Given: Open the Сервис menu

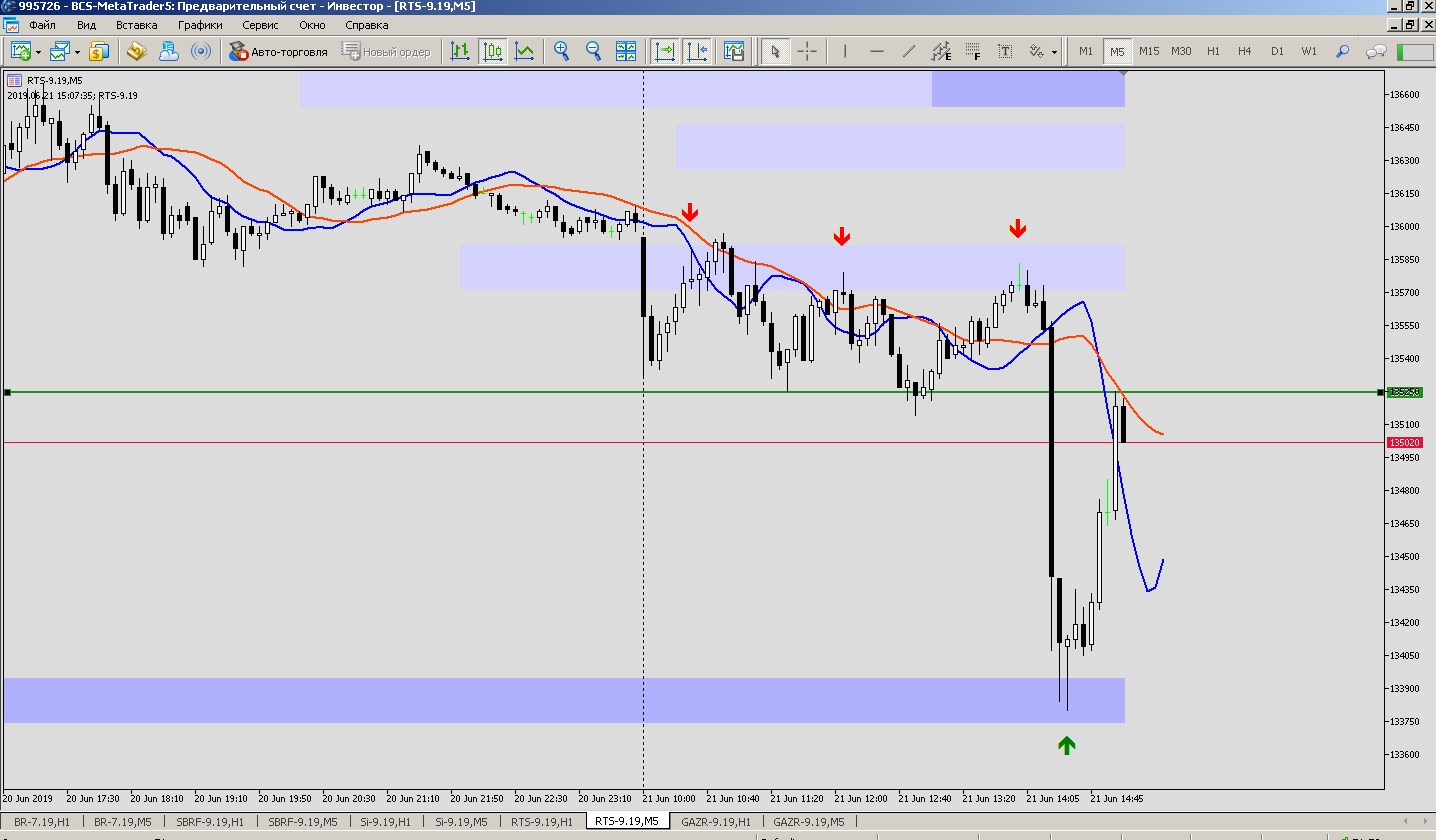Looking at the screenshot, I should coord(260,25).
